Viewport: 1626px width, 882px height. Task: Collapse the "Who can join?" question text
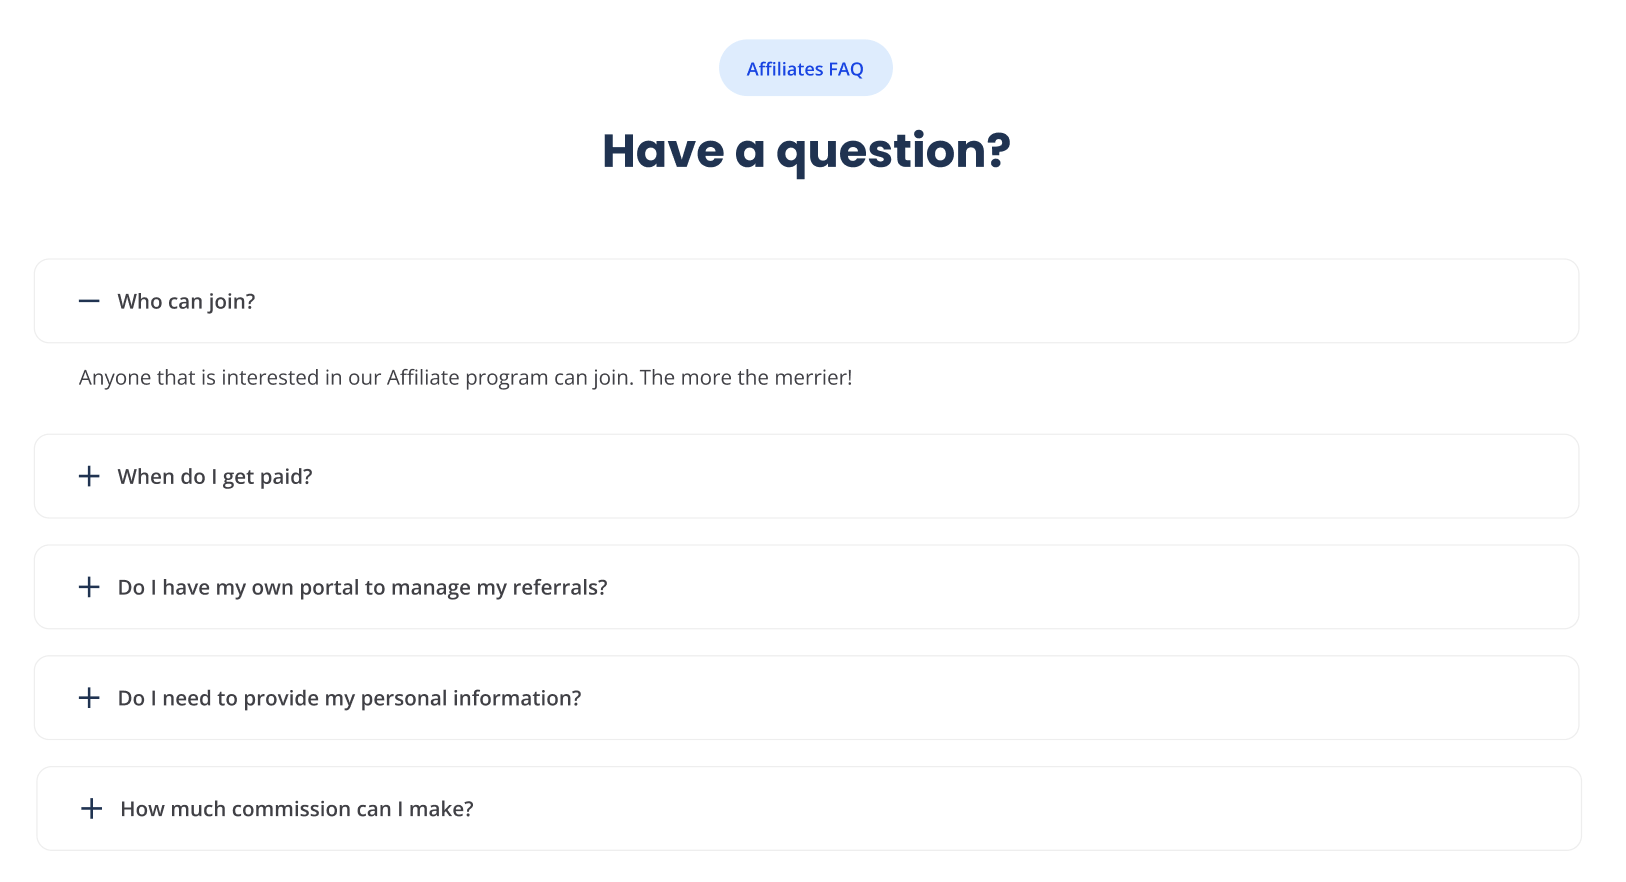click(186, 302)
